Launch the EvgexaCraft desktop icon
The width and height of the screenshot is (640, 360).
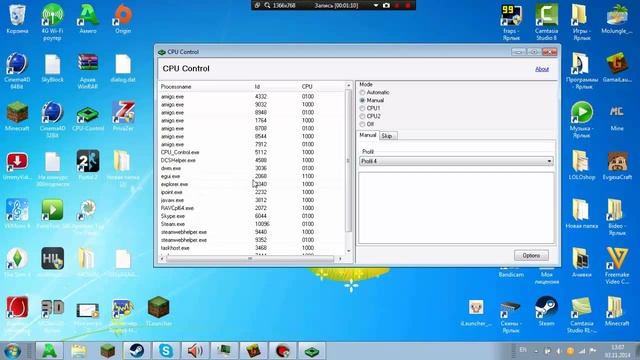[617, 165]
